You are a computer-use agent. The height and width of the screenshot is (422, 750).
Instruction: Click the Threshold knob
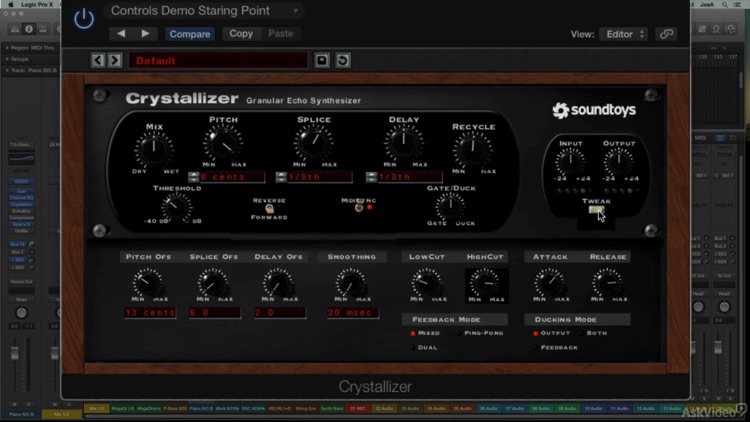(176, 208)
